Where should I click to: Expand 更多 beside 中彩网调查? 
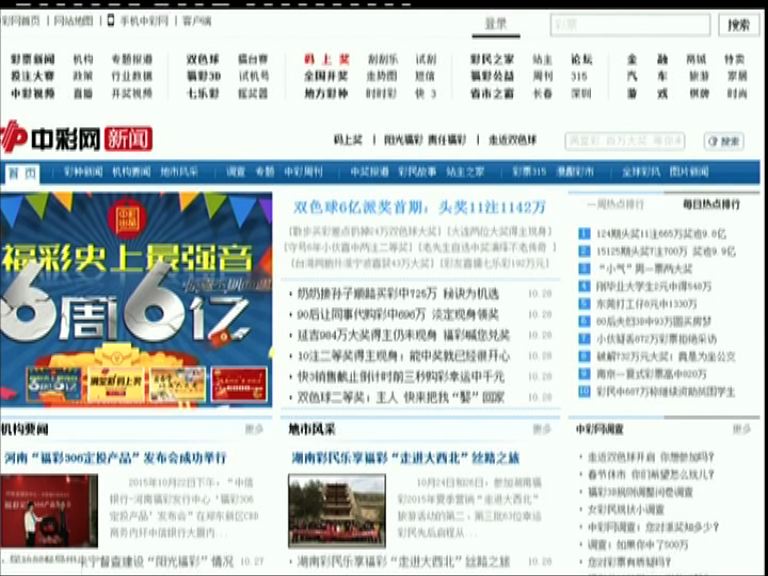coord(741,429)
